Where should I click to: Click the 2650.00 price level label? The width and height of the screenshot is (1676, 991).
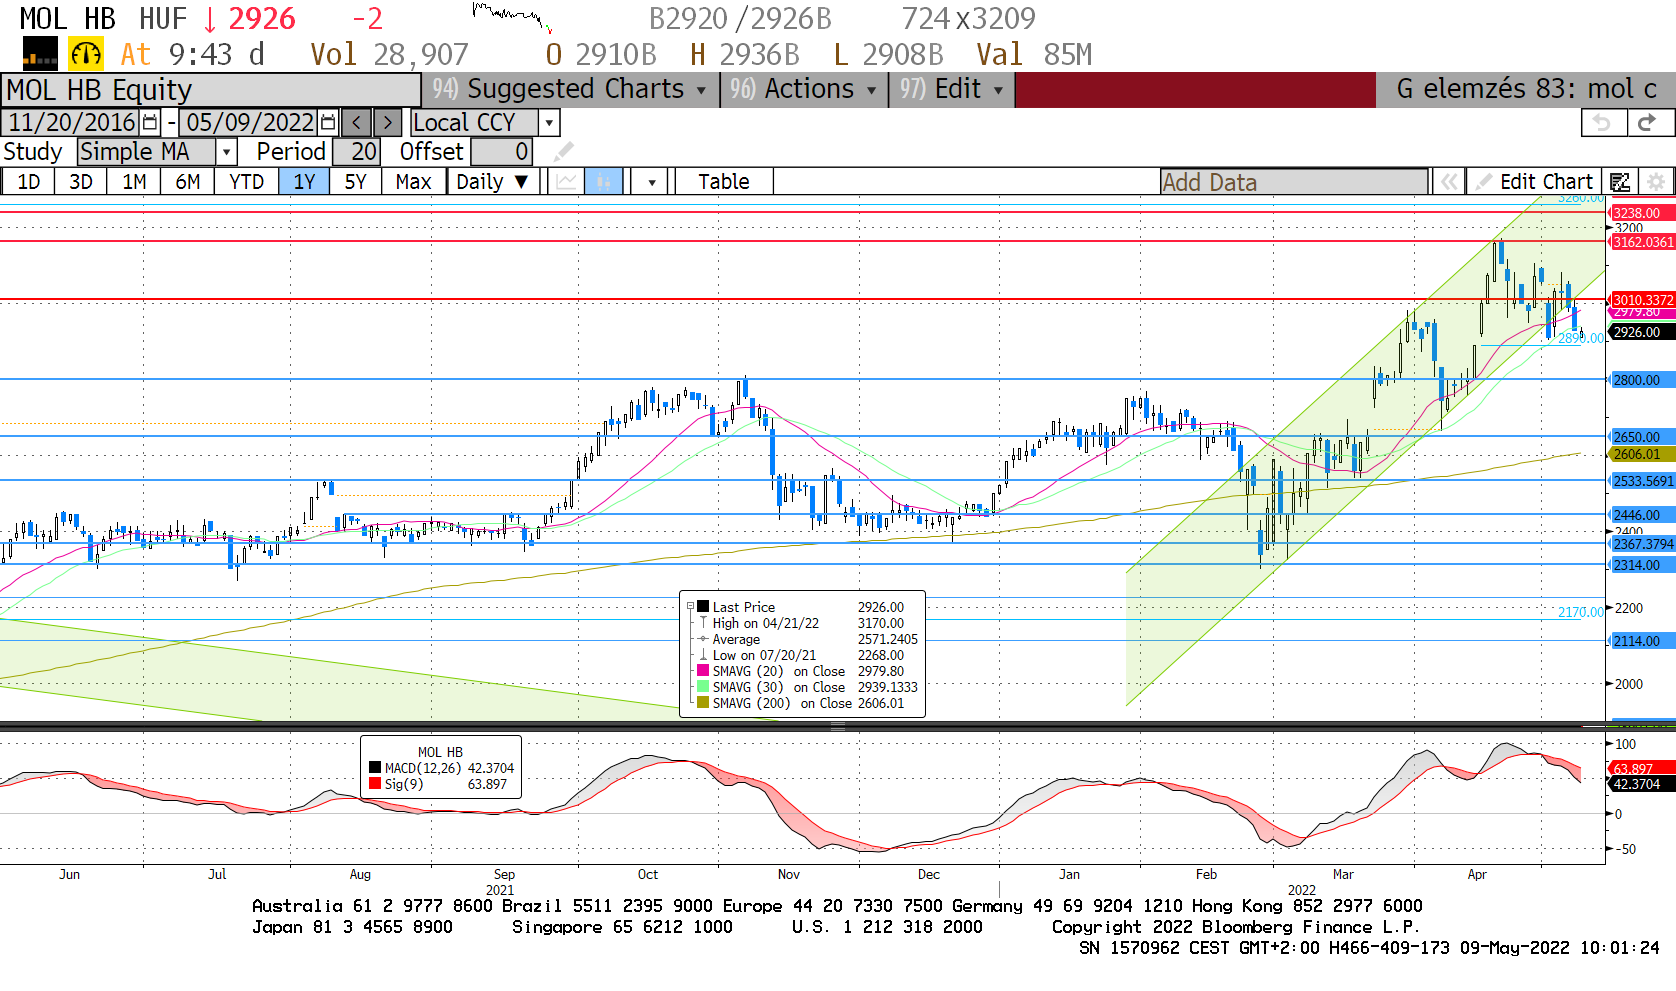pyautogui.click(x=1641, y=437)
